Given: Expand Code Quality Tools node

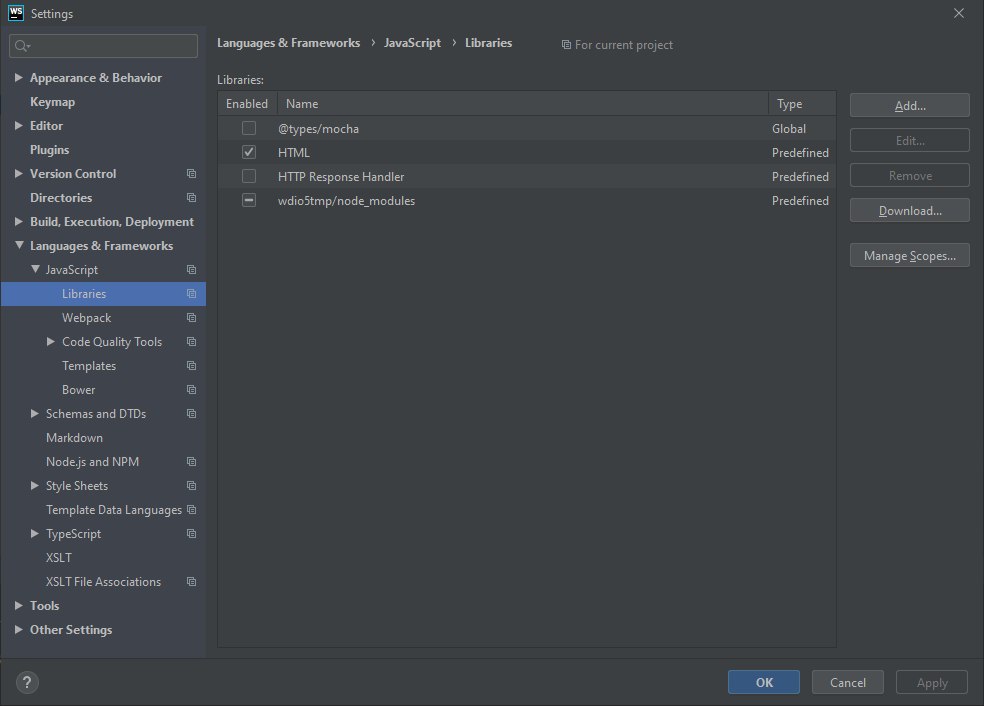Looking at the screenshot, I should coord(51,341).
